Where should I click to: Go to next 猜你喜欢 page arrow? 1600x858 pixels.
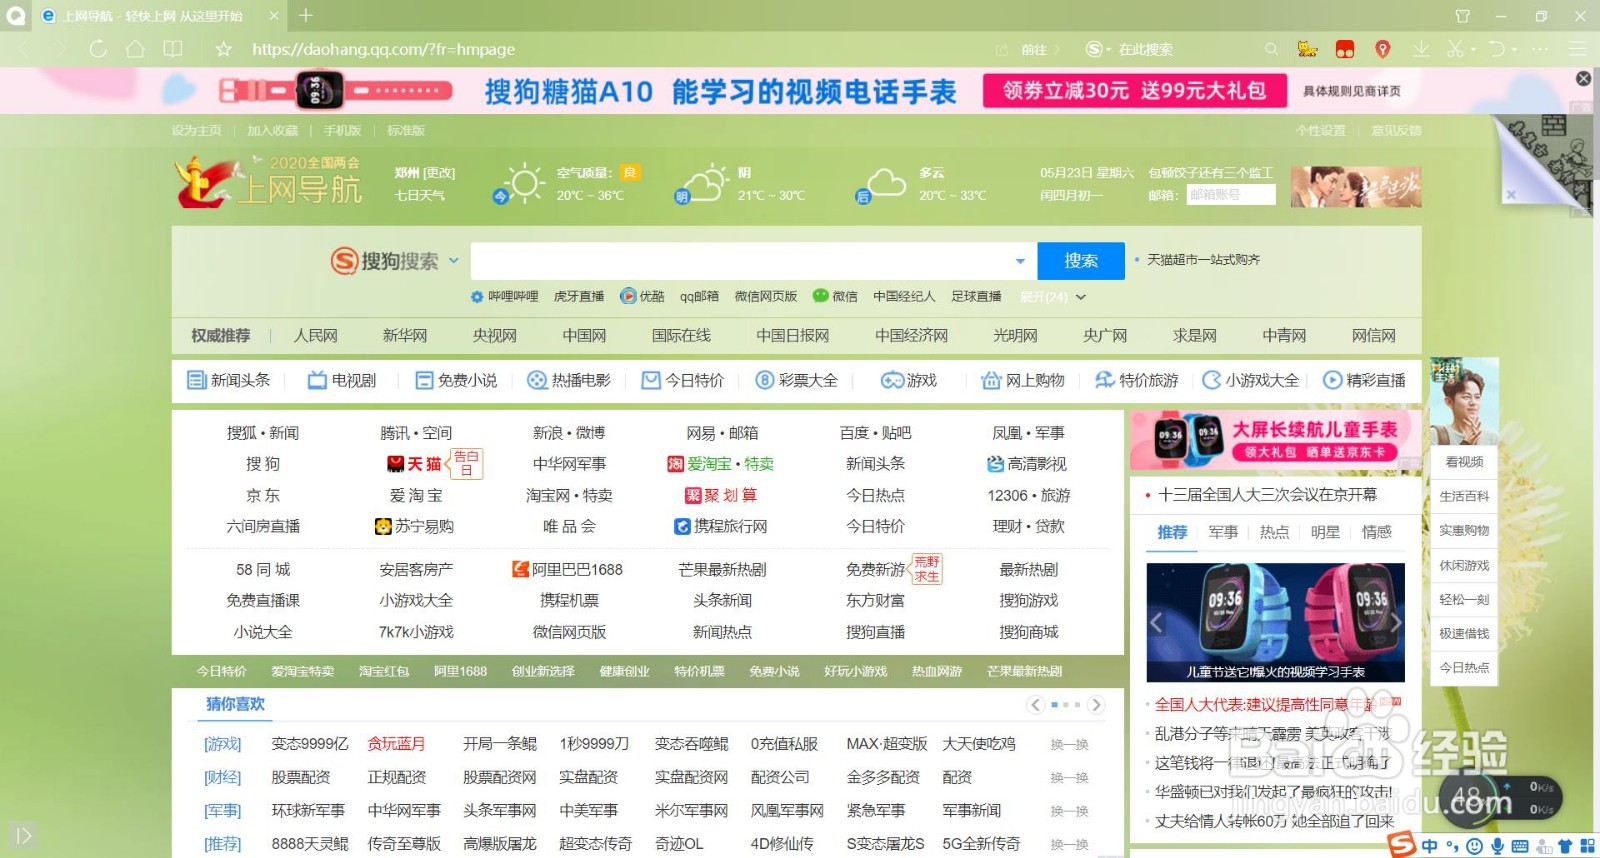tap(1096, 705)
